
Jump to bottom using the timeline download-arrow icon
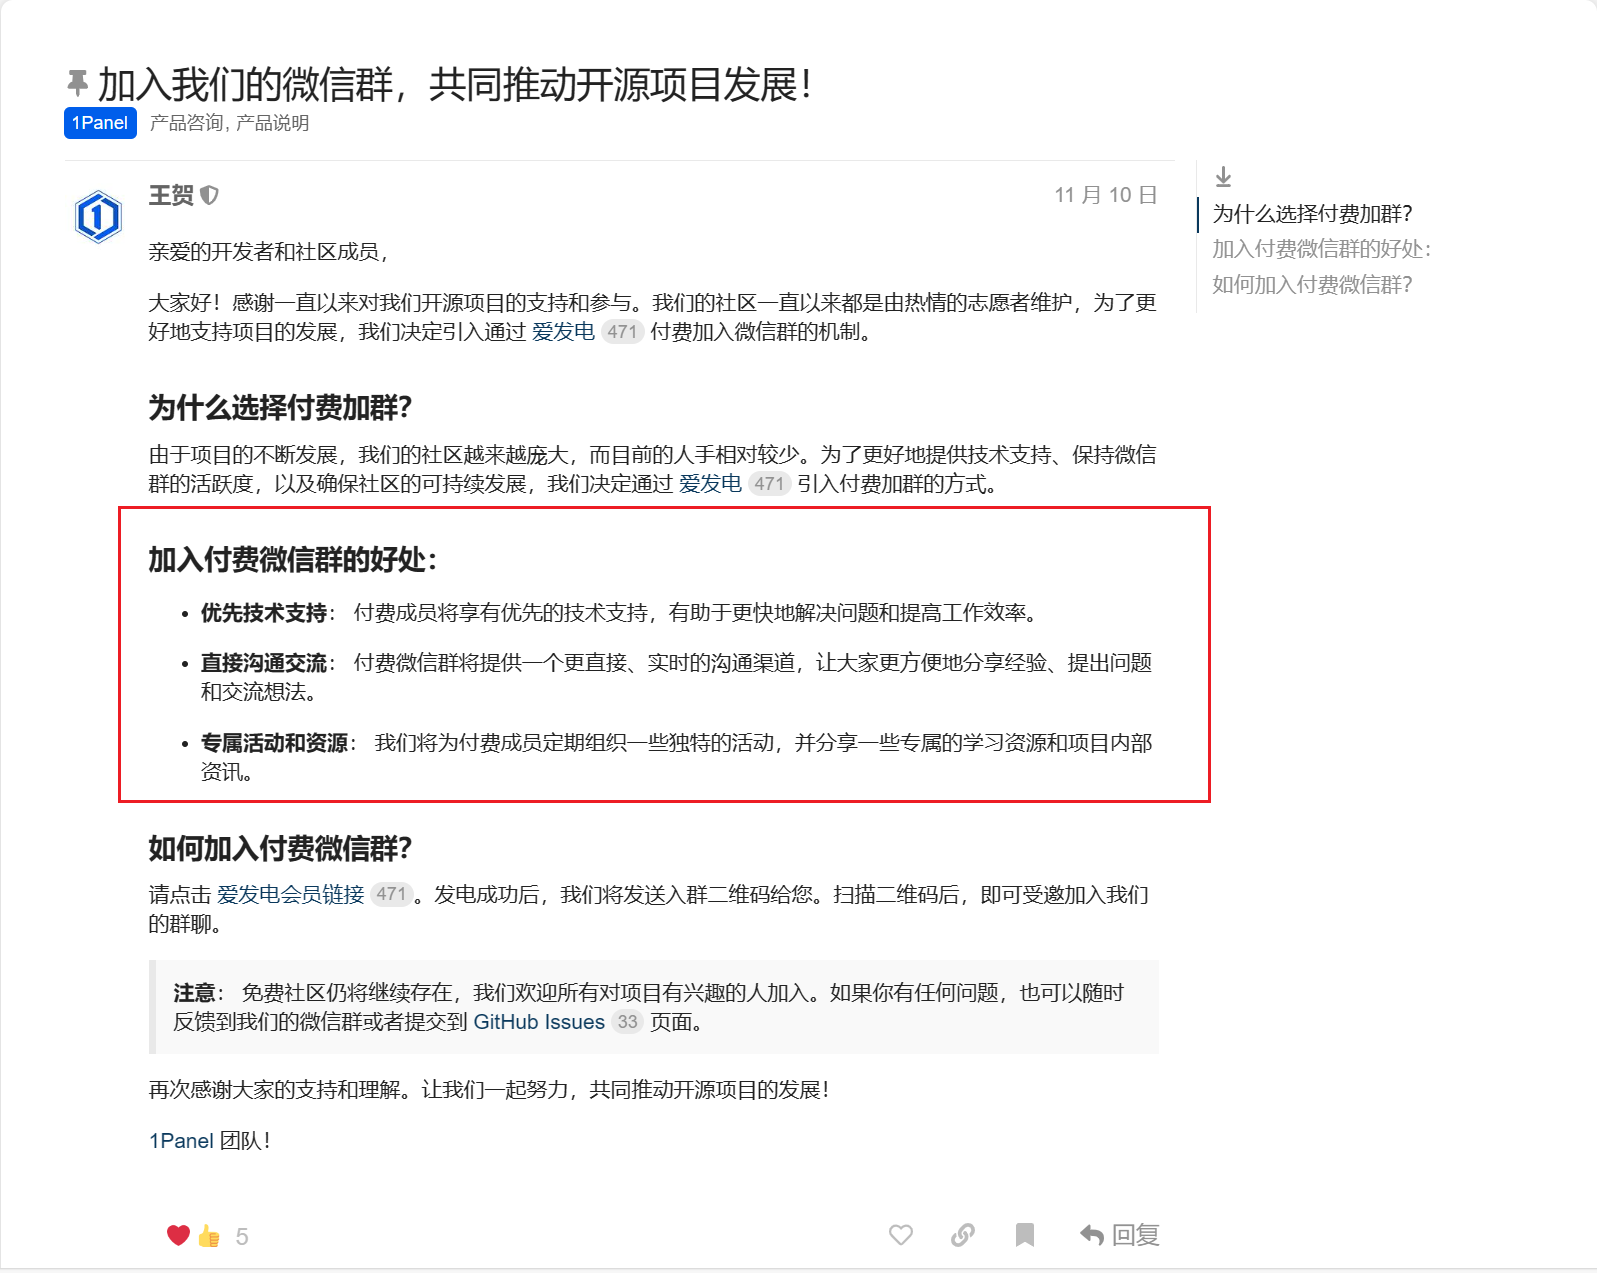[1223, 177]
